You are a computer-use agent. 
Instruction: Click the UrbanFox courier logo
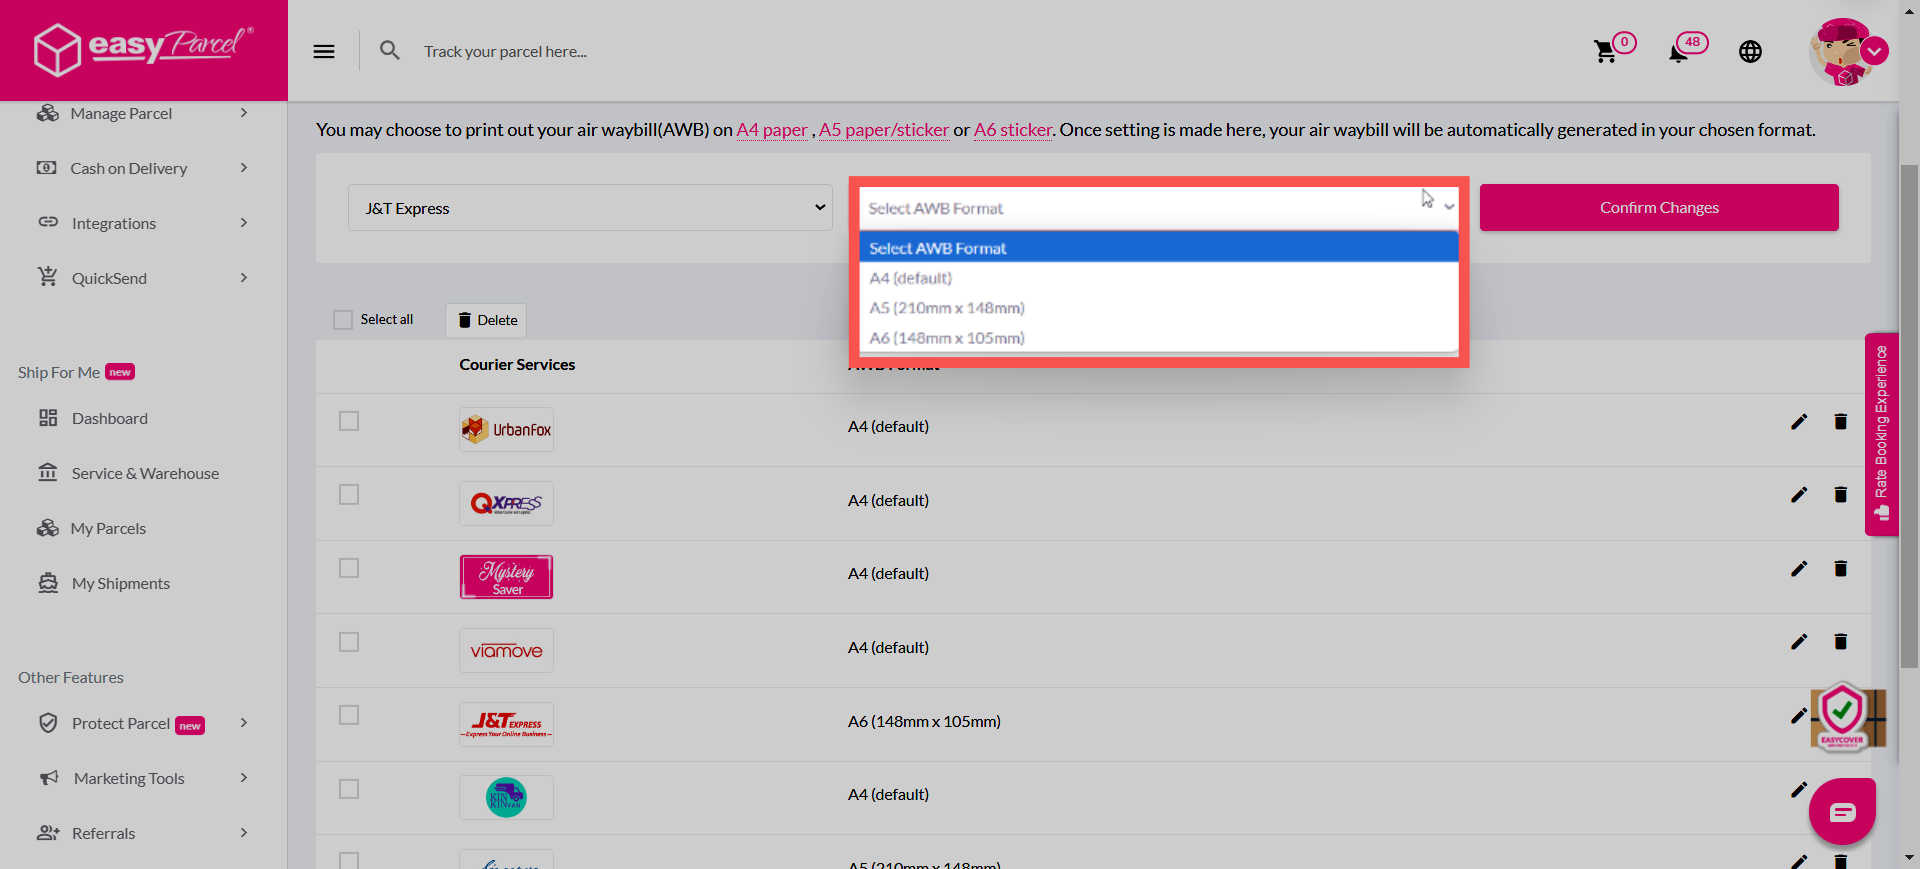506,429
